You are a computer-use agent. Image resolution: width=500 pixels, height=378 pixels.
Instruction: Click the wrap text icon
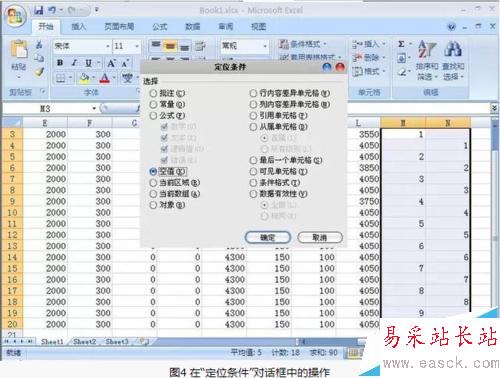pyautogui.click(x=200, y=46)
